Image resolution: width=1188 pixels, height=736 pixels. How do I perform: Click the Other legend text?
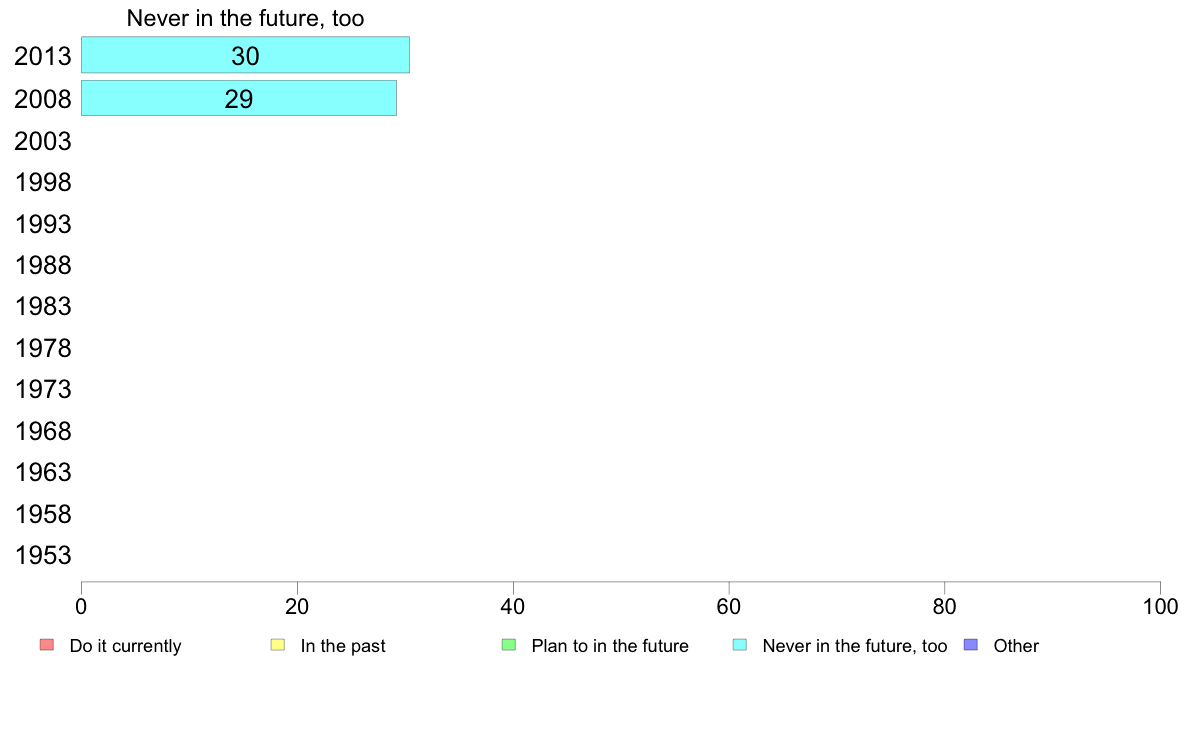[1016, 646]
